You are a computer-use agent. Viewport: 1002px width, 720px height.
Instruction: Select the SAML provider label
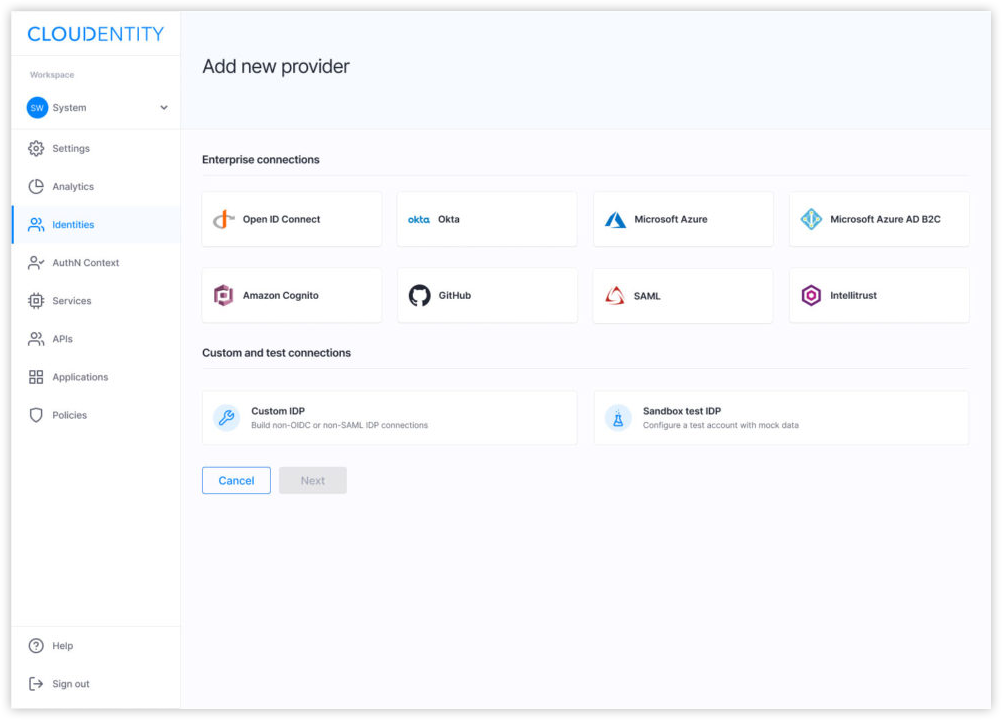(x=647, y=296)
